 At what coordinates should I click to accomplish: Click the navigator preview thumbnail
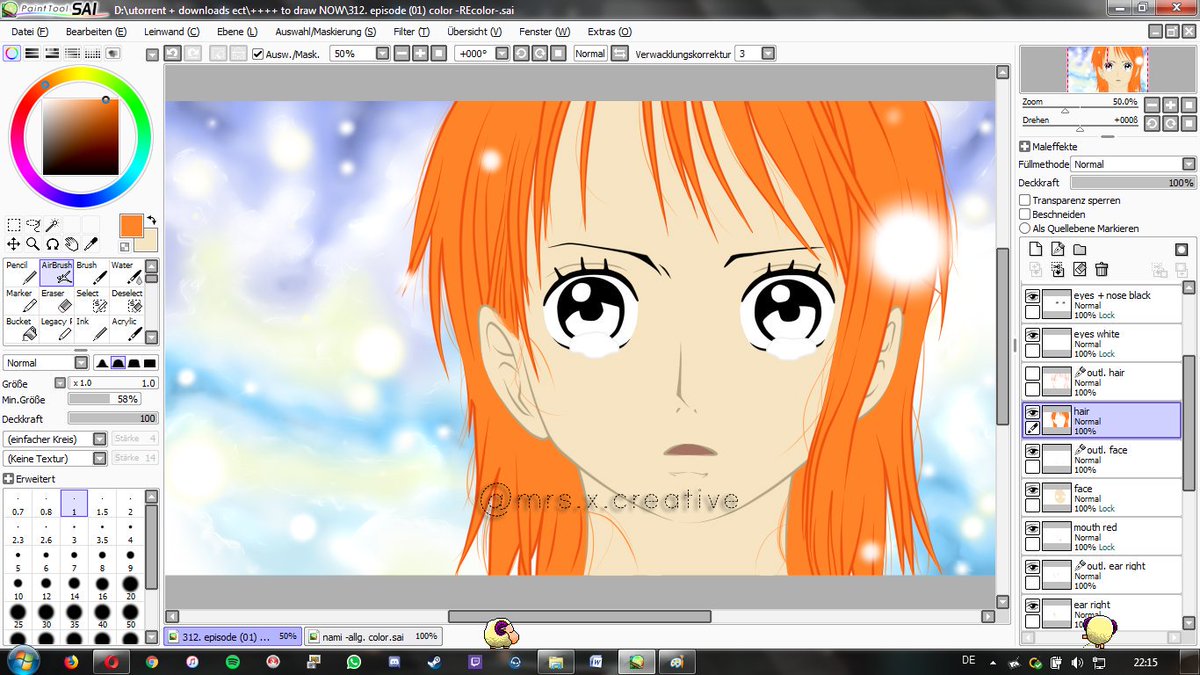(1108, 69)
